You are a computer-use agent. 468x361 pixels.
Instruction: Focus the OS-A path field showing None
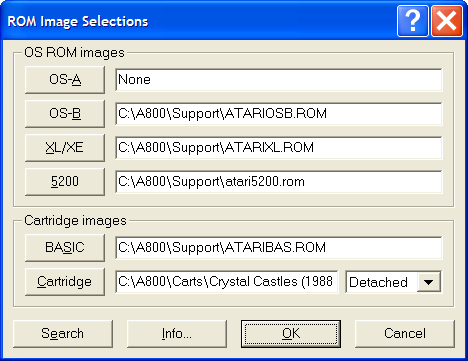(279, 80)
